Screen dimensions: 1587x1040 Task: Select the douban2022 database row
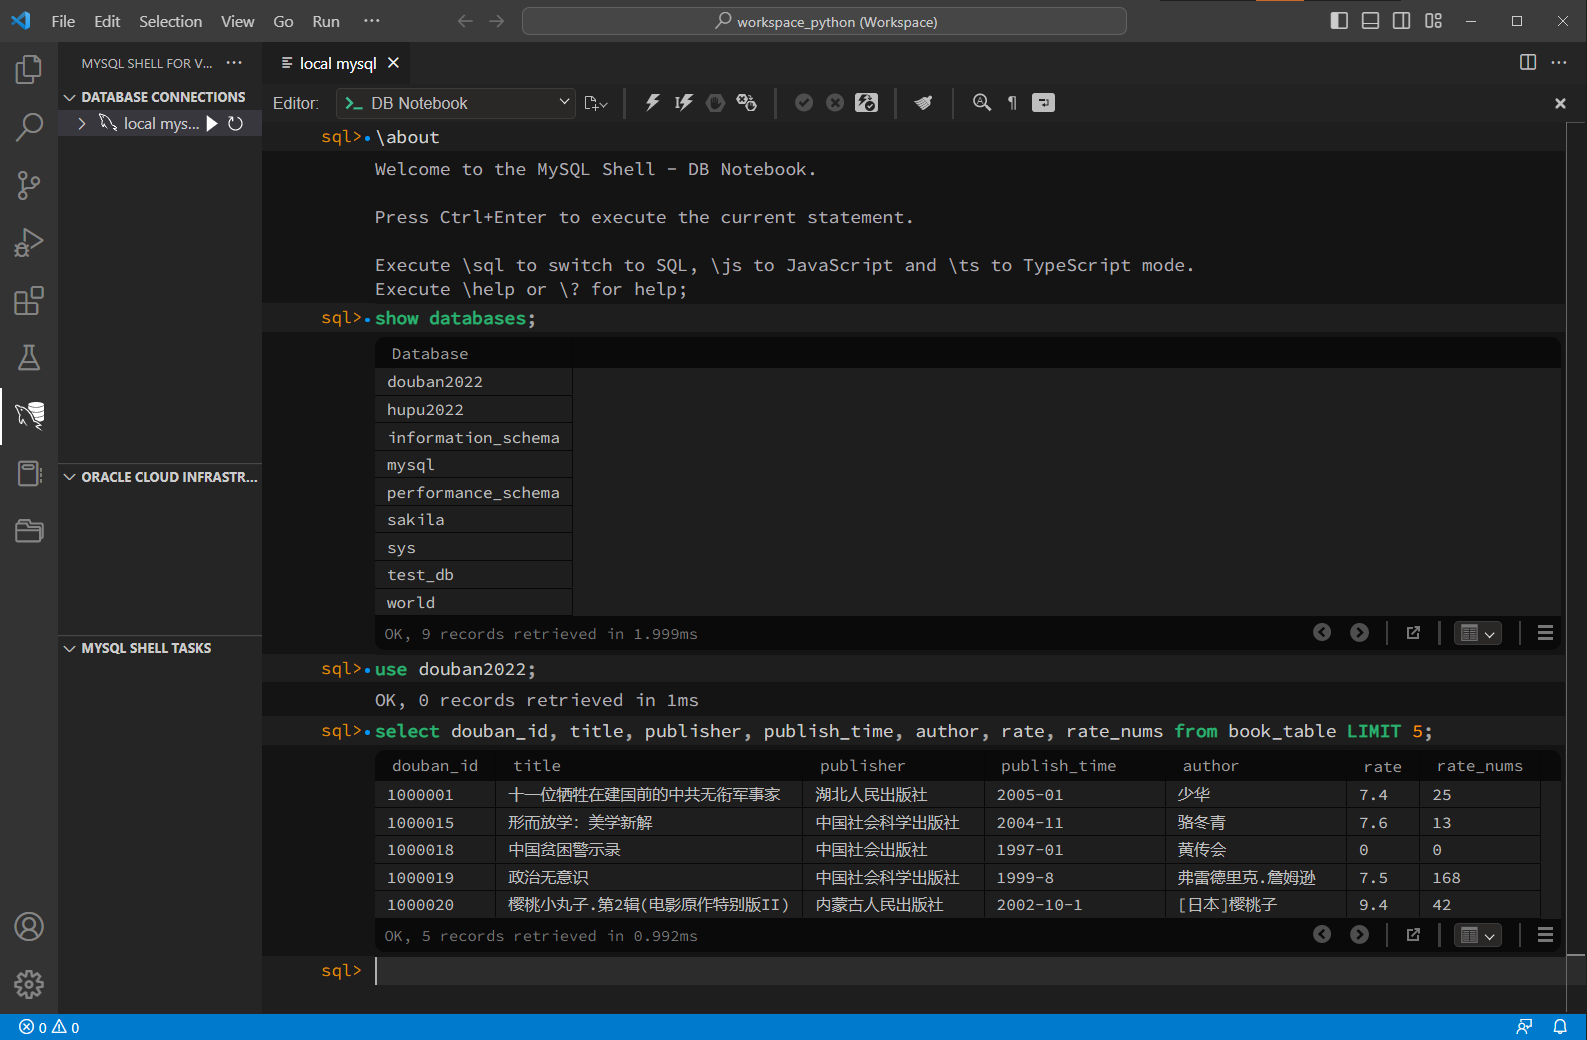point(474,382)
